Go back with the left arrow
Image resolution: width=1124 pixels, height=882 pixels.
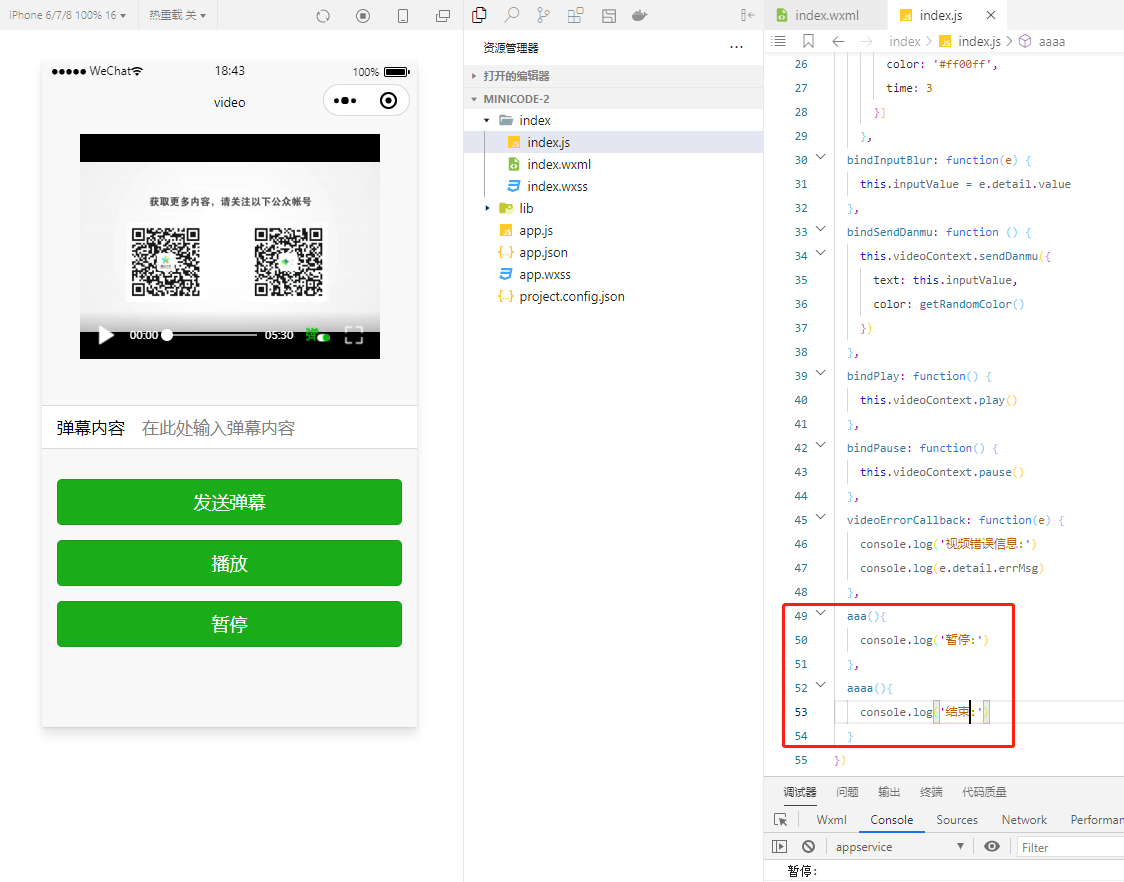(838, 41)
